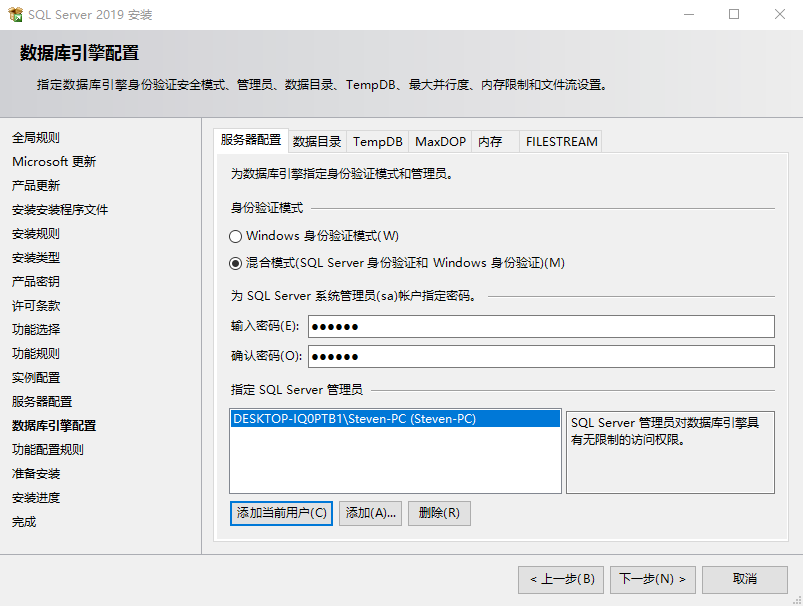Viewport: 803px width, 606px height.
Task: Click 产品密钥 step in sidebar
Action: [36, 282]
